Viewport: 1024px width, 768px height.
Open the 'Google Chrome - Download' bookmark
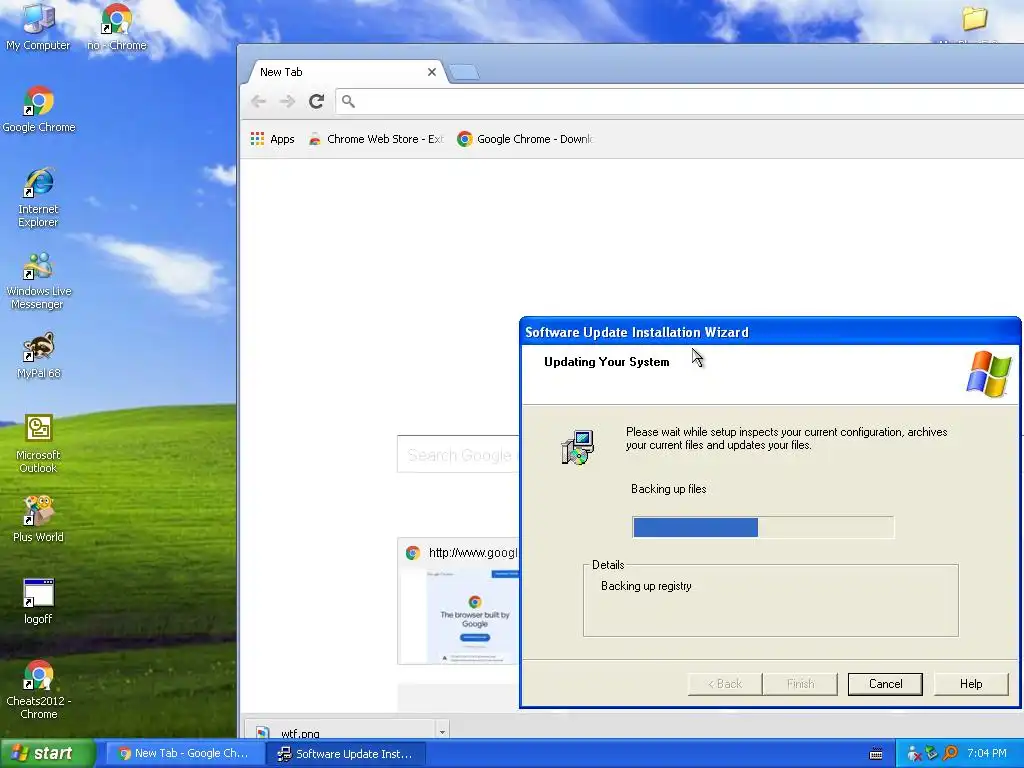pyautogui.click(x=525, y=138)
